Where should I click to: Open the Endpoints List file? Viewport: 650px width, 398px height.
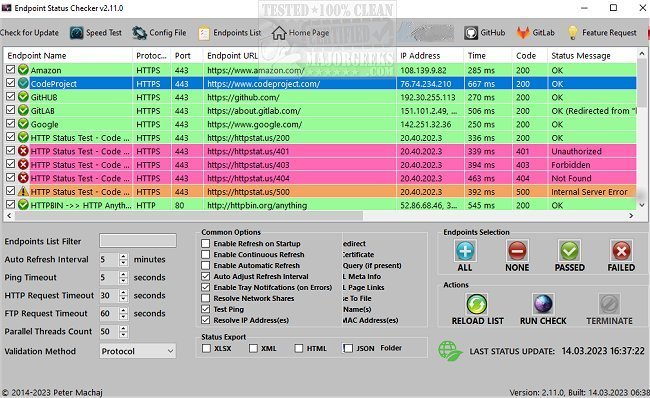click(x=229, y=33)
